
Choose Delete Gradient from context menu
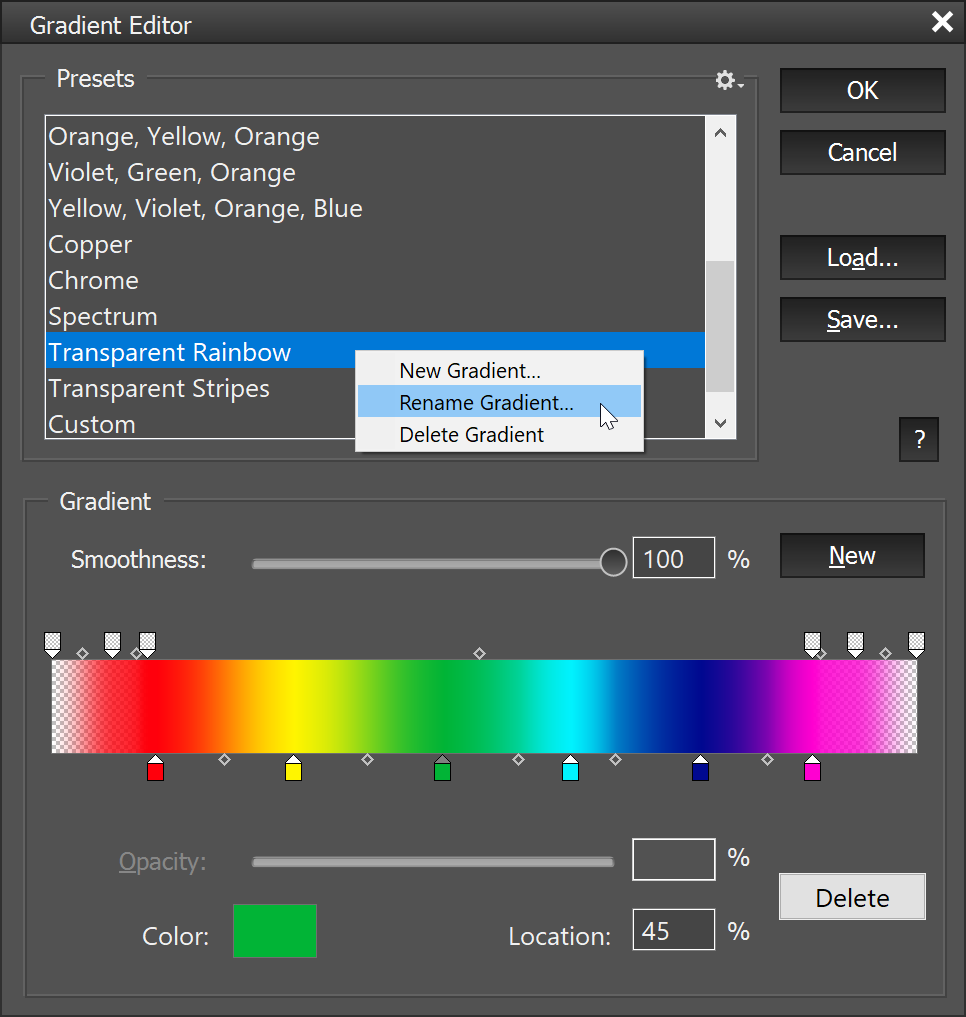point(472,435)
